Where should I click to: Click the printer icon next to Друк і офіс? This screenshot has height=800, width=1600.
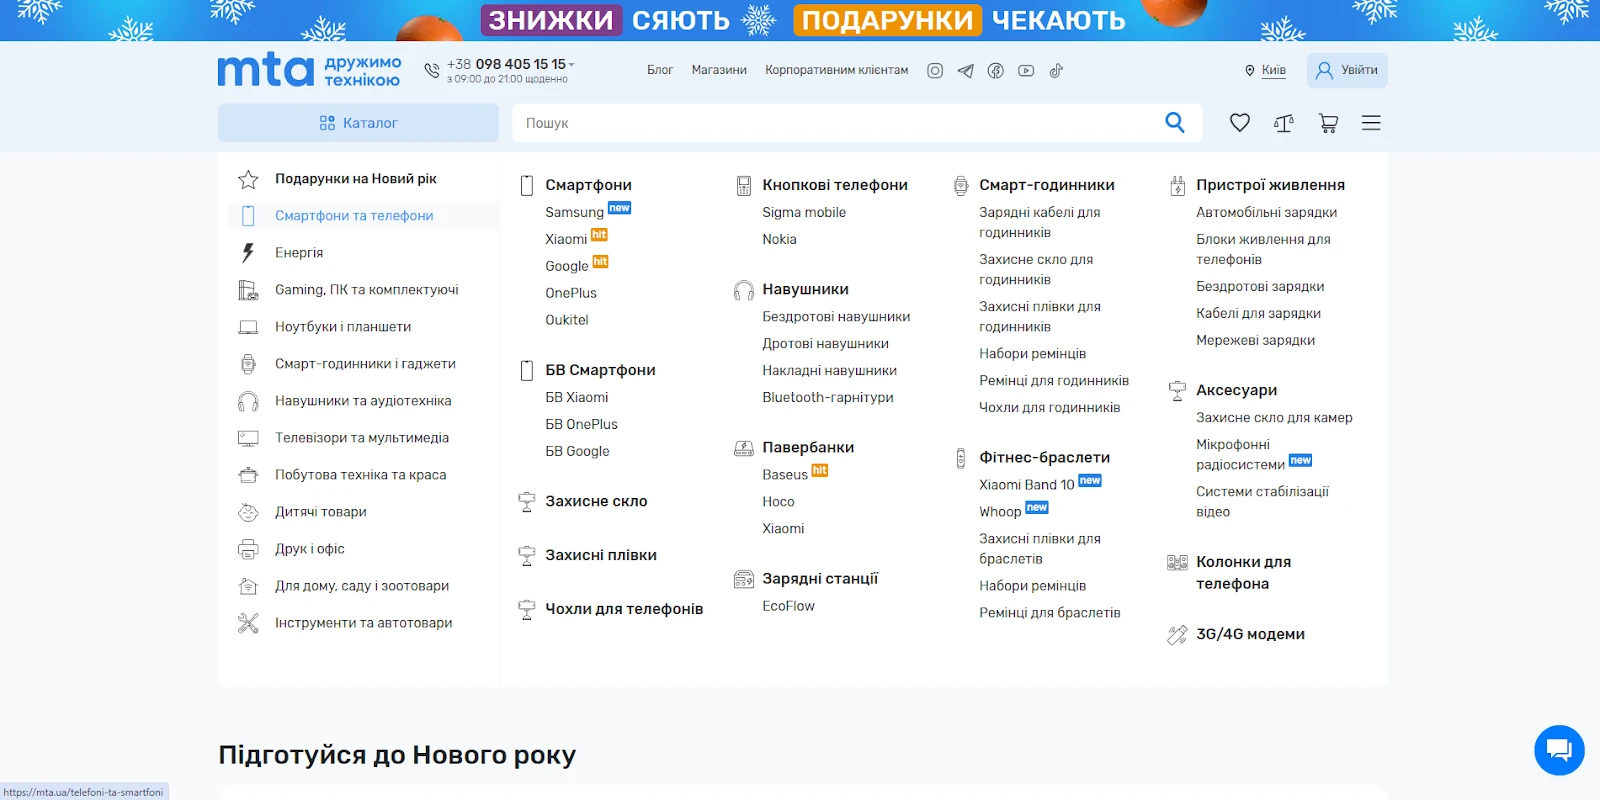(x=248, y=549)
